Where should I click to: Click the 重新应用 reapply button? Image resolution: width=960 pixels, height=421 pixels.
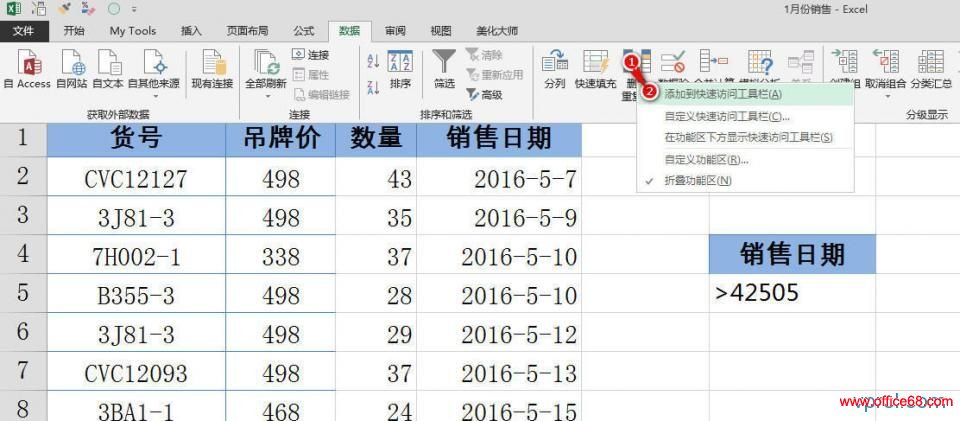tap(494, 75)
